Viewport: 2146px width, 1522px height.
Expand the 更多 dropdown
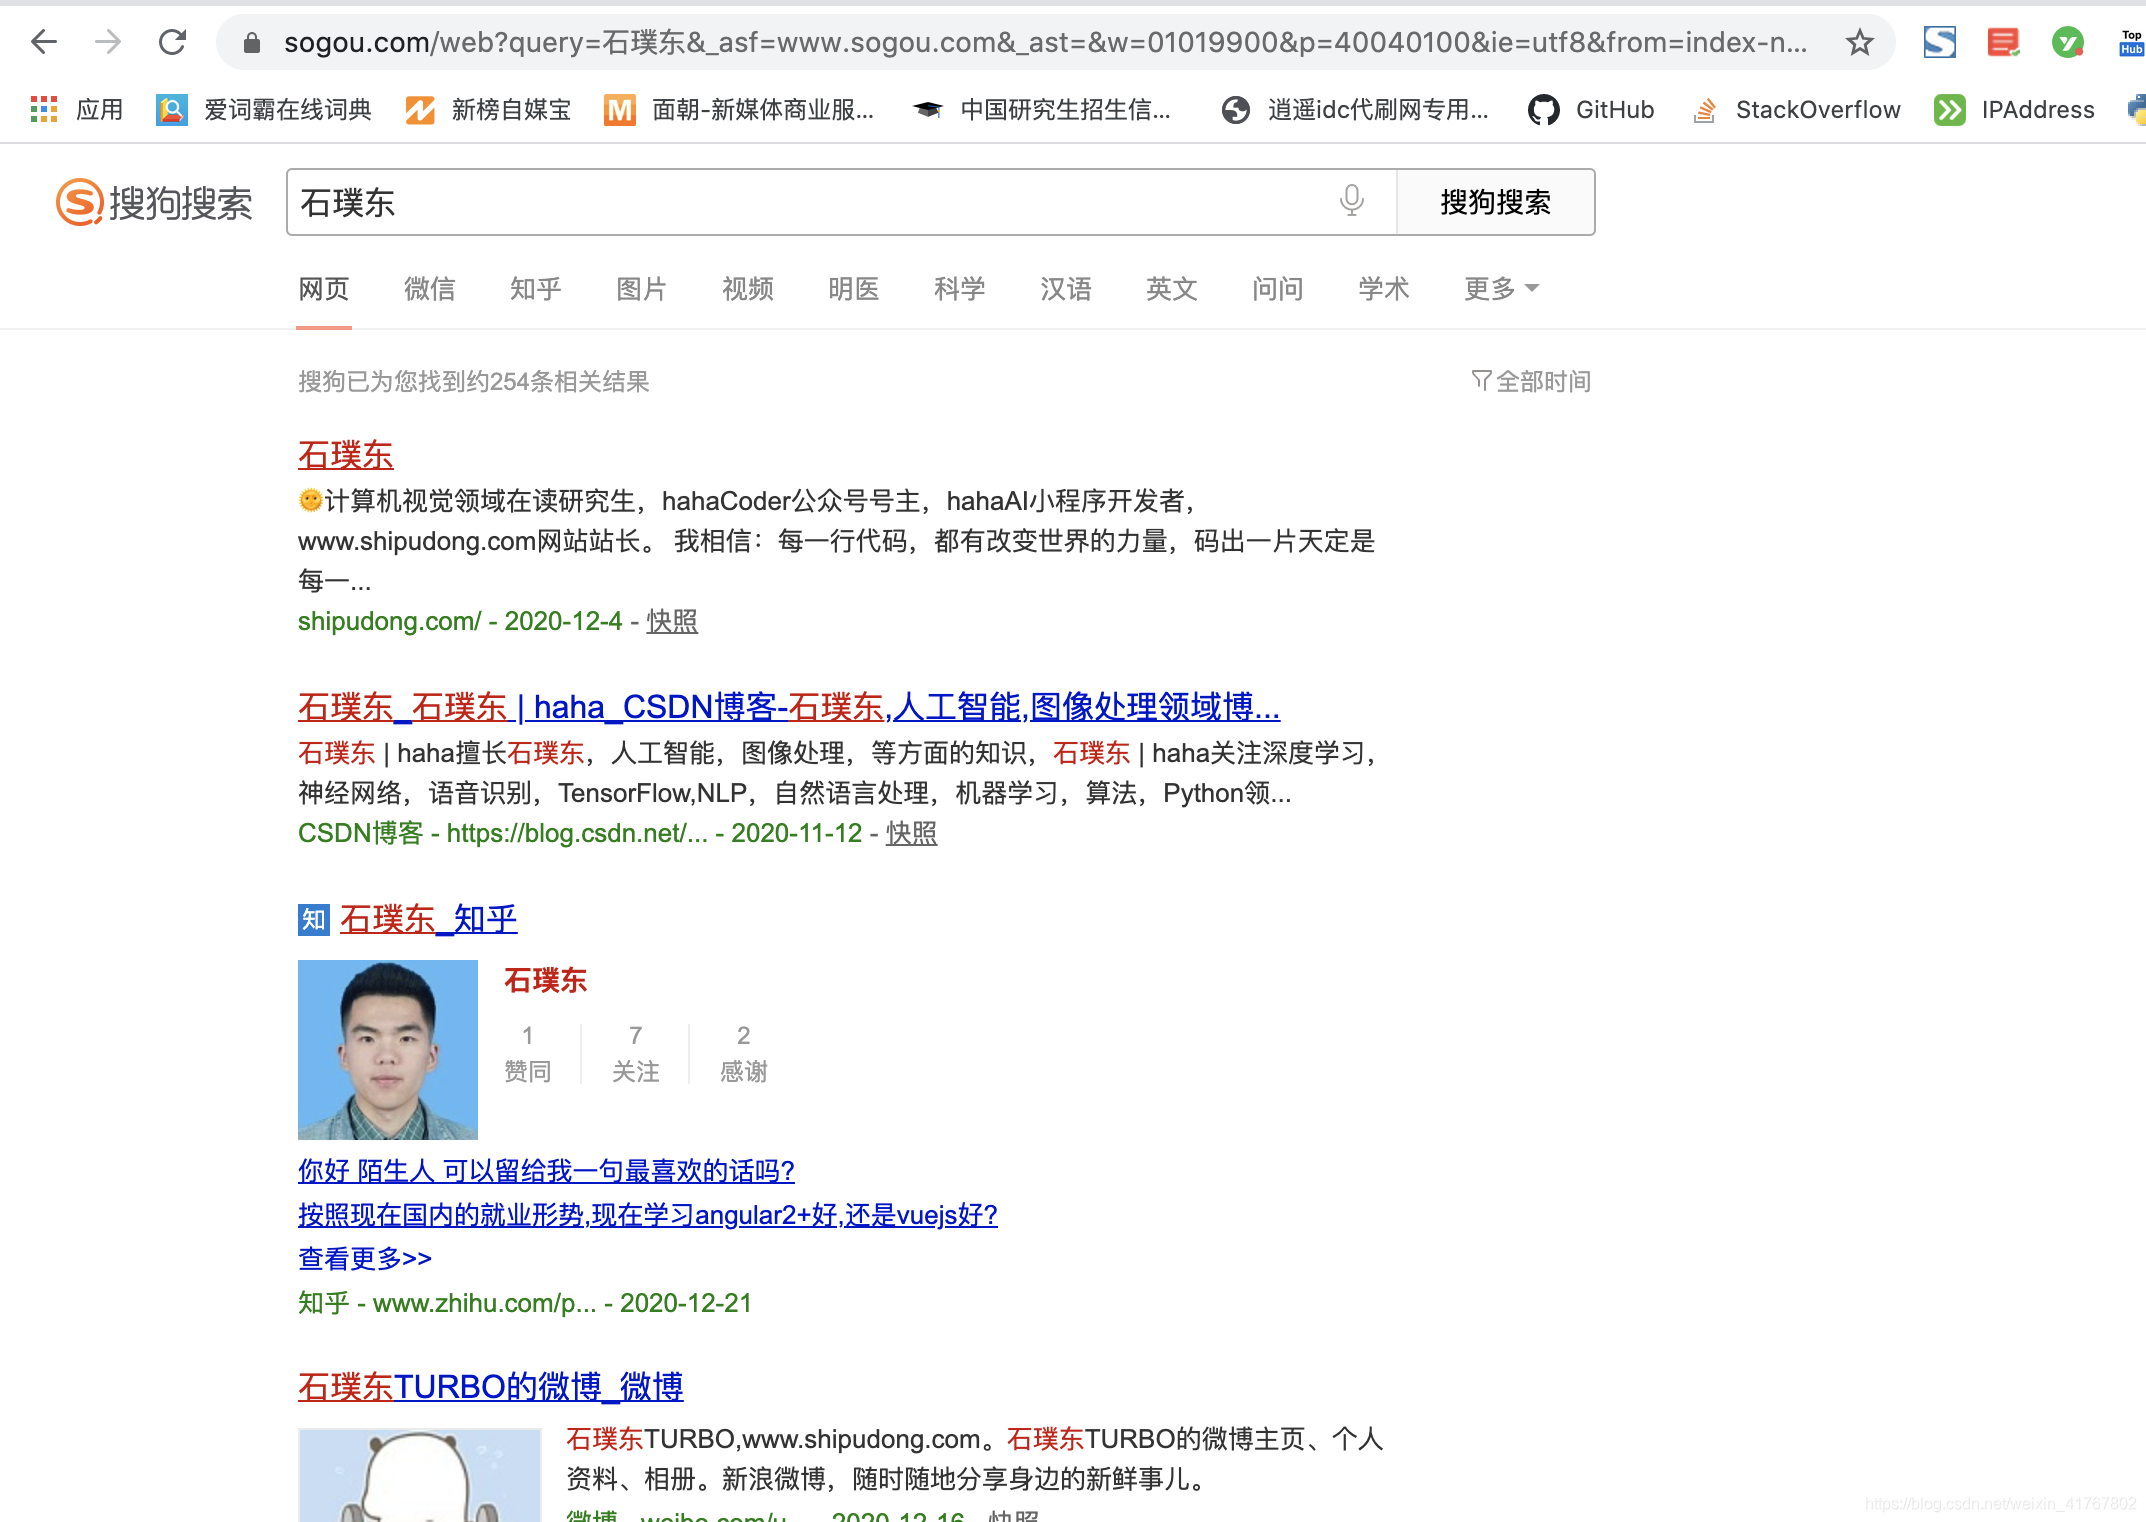[x=1498, y=289]
